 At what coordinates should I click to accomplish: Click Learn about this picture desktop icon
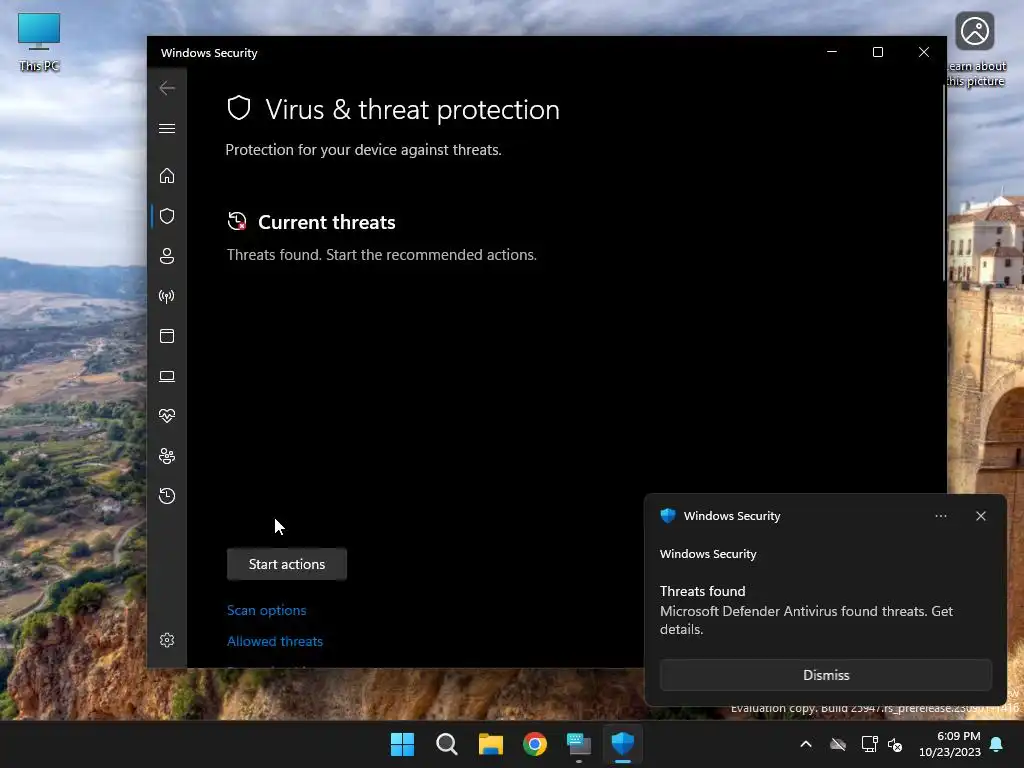[975, 50]
